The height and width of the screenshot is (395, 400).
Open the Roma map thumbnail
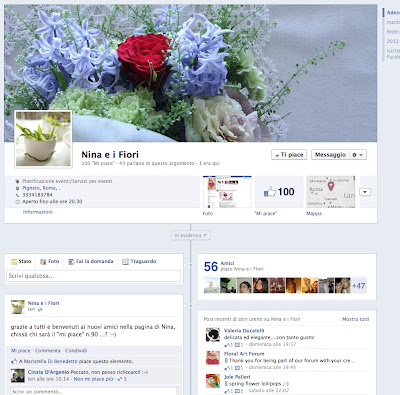coord(331,192)
